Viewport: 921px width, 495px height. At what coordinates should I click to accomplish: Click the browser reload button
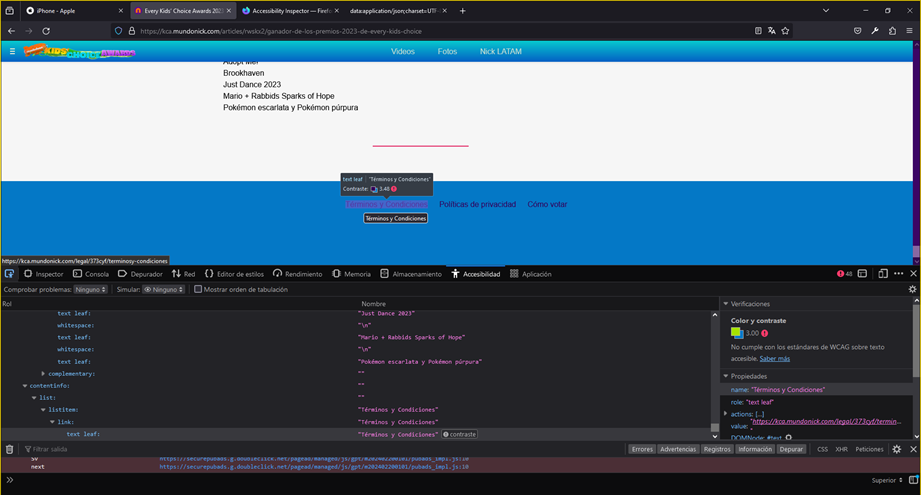coord(46,31)
